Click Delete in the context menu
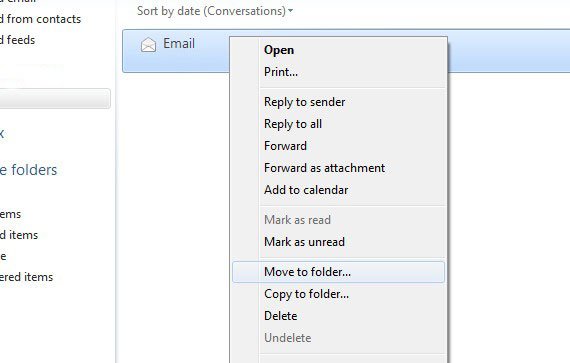Viewport: 570px width, 363px height. pos(280,316)
